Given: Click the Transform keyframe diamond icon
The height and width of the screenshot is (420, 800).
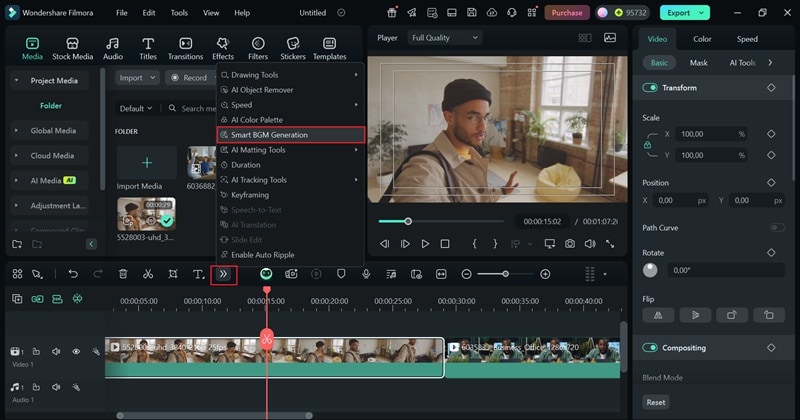Looking at the screenshot, I should click(771, 88).
